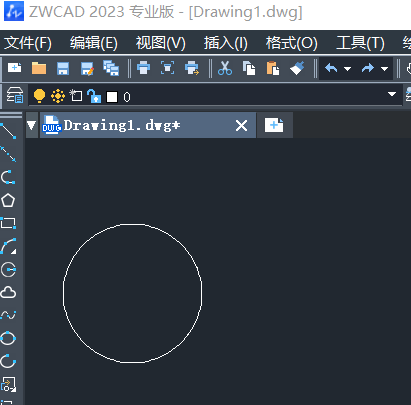Open the redo history dropdown arrow
This screenshot has height=405, width=411.
384,69
